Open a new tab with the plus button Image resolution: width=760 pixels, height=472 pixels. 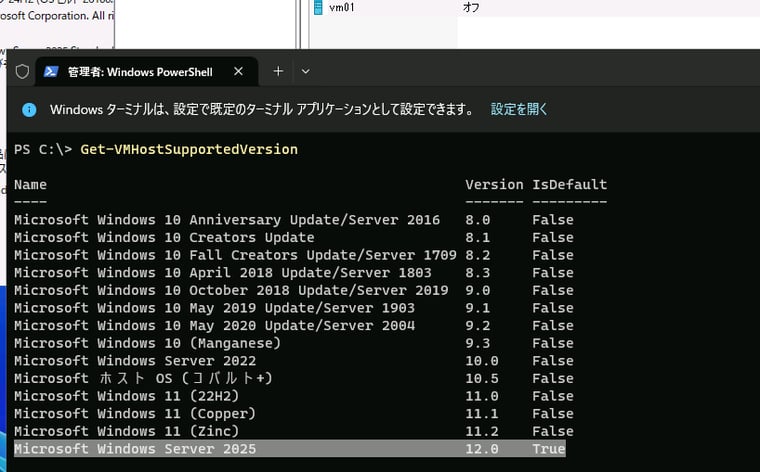tap(278, 71)
